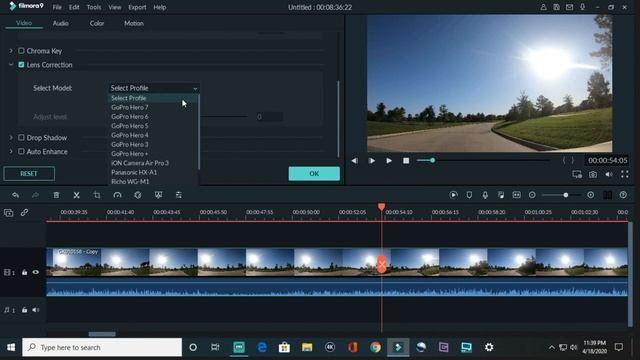
Task: Split the clip with the scissors icon
Action: click(x=76, y=195)
